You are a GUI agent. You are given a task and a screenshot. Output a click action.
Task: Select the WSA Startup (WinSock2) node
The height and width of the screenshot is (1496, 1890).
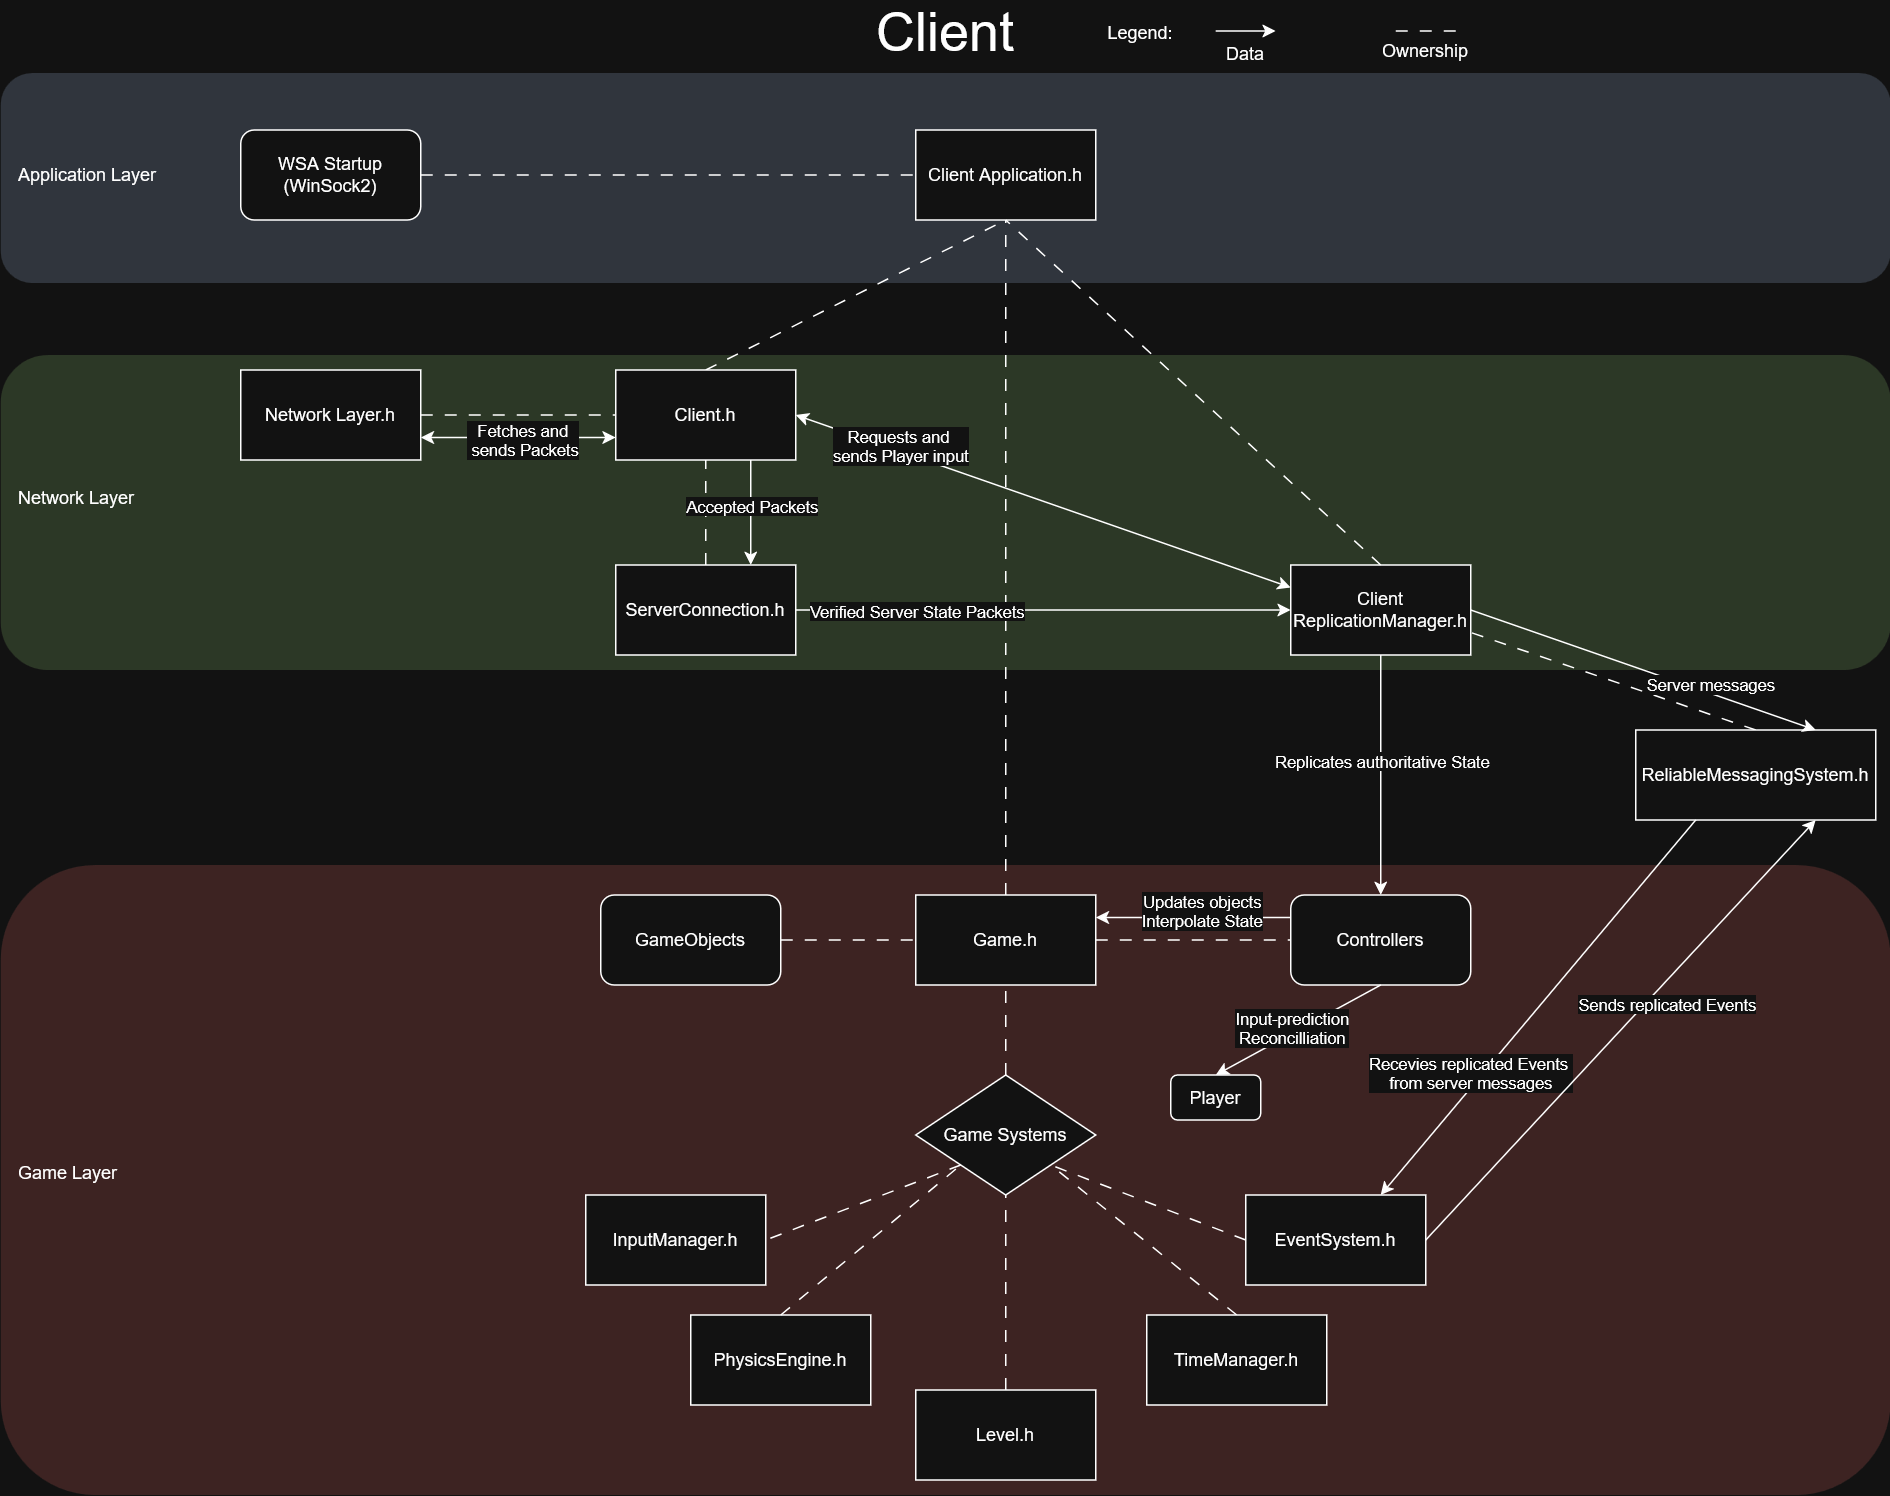pos(330,175)
